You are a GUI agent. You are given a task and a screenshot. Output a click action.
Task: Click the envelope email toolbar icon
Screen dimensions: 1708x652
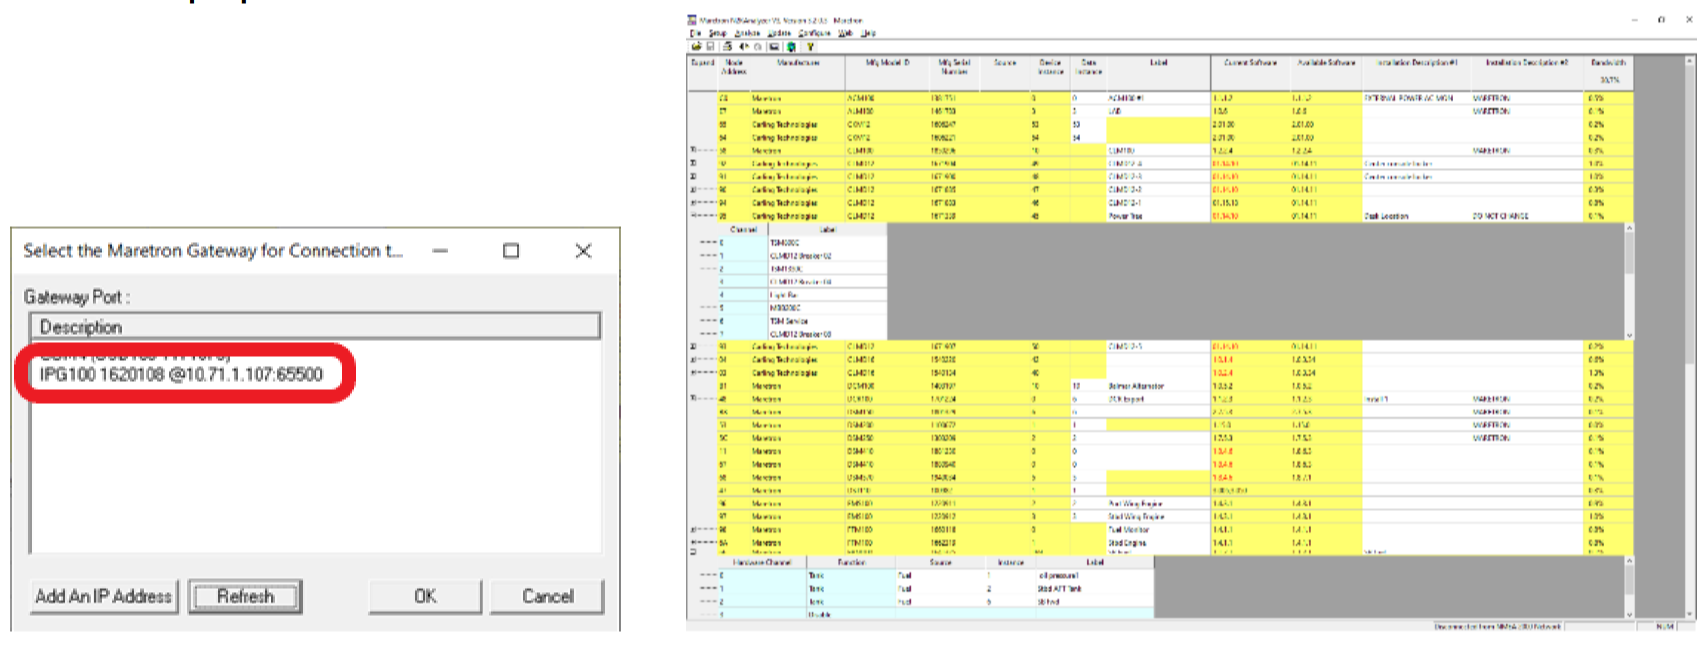point(774,46)
